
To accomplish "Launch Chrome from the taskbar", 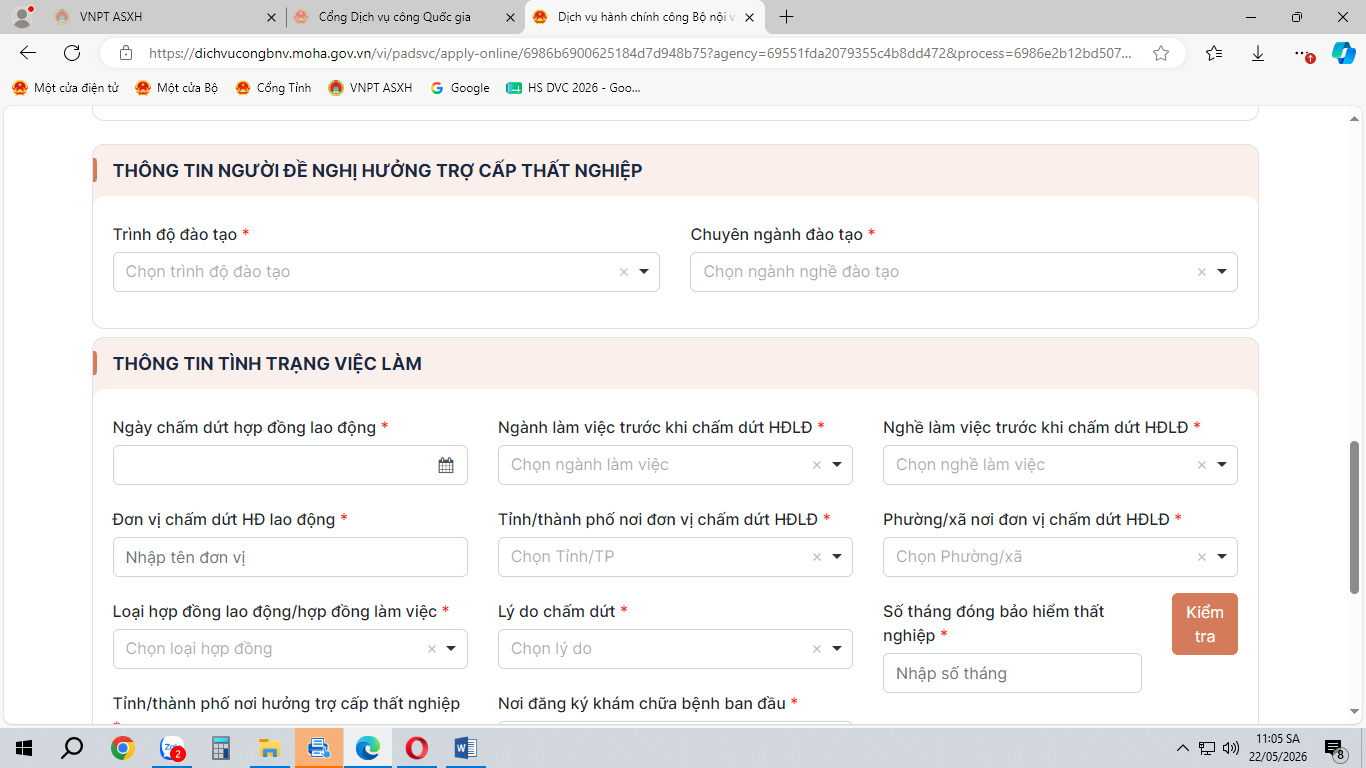I will [x=123, y=748].
